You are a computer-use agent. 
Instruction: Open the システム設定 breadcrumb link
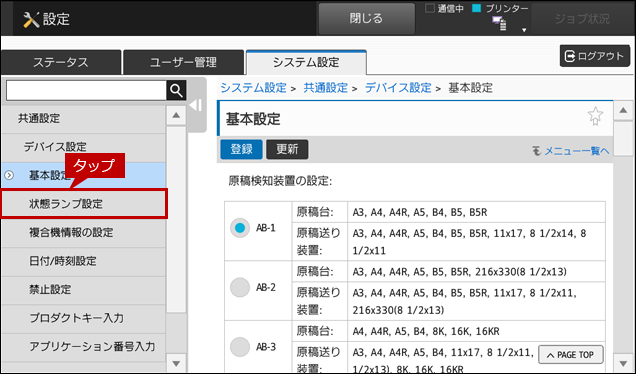[254, 88]
